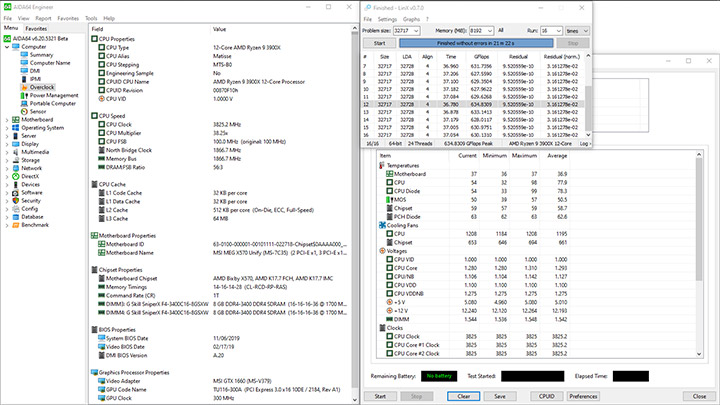Click the LinX finished progress bar
Screen dimensions: 720x405
pos(476,43)
